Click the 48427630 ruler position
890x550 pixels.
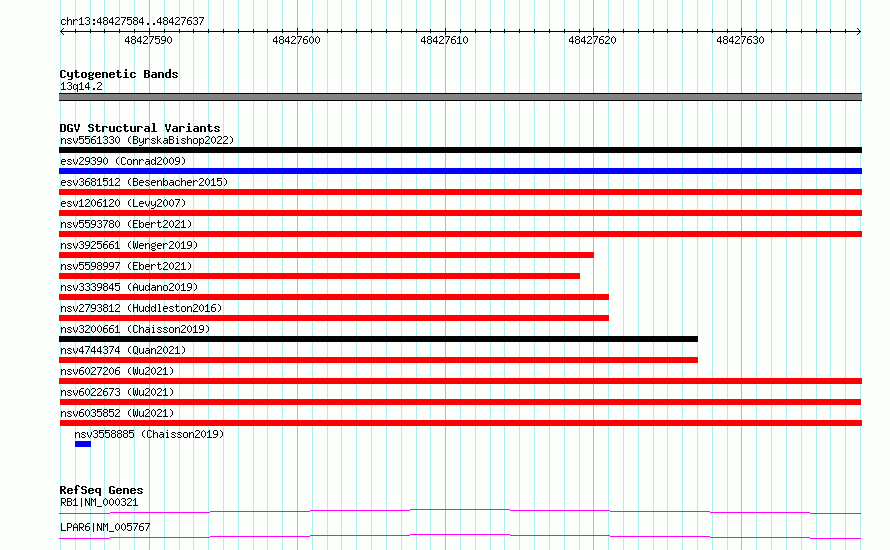740,40
